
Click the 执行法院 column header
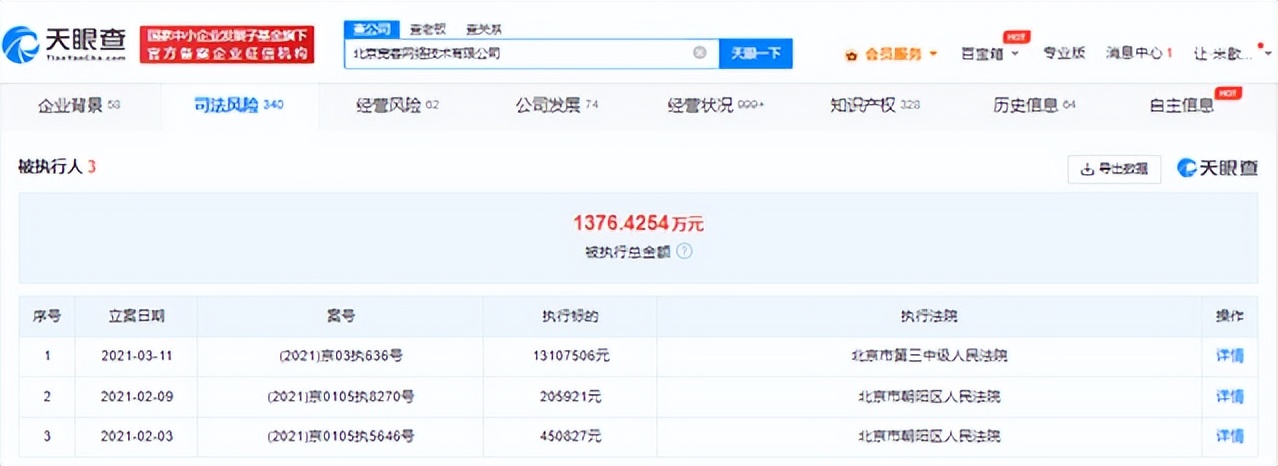tap(929, 316)
